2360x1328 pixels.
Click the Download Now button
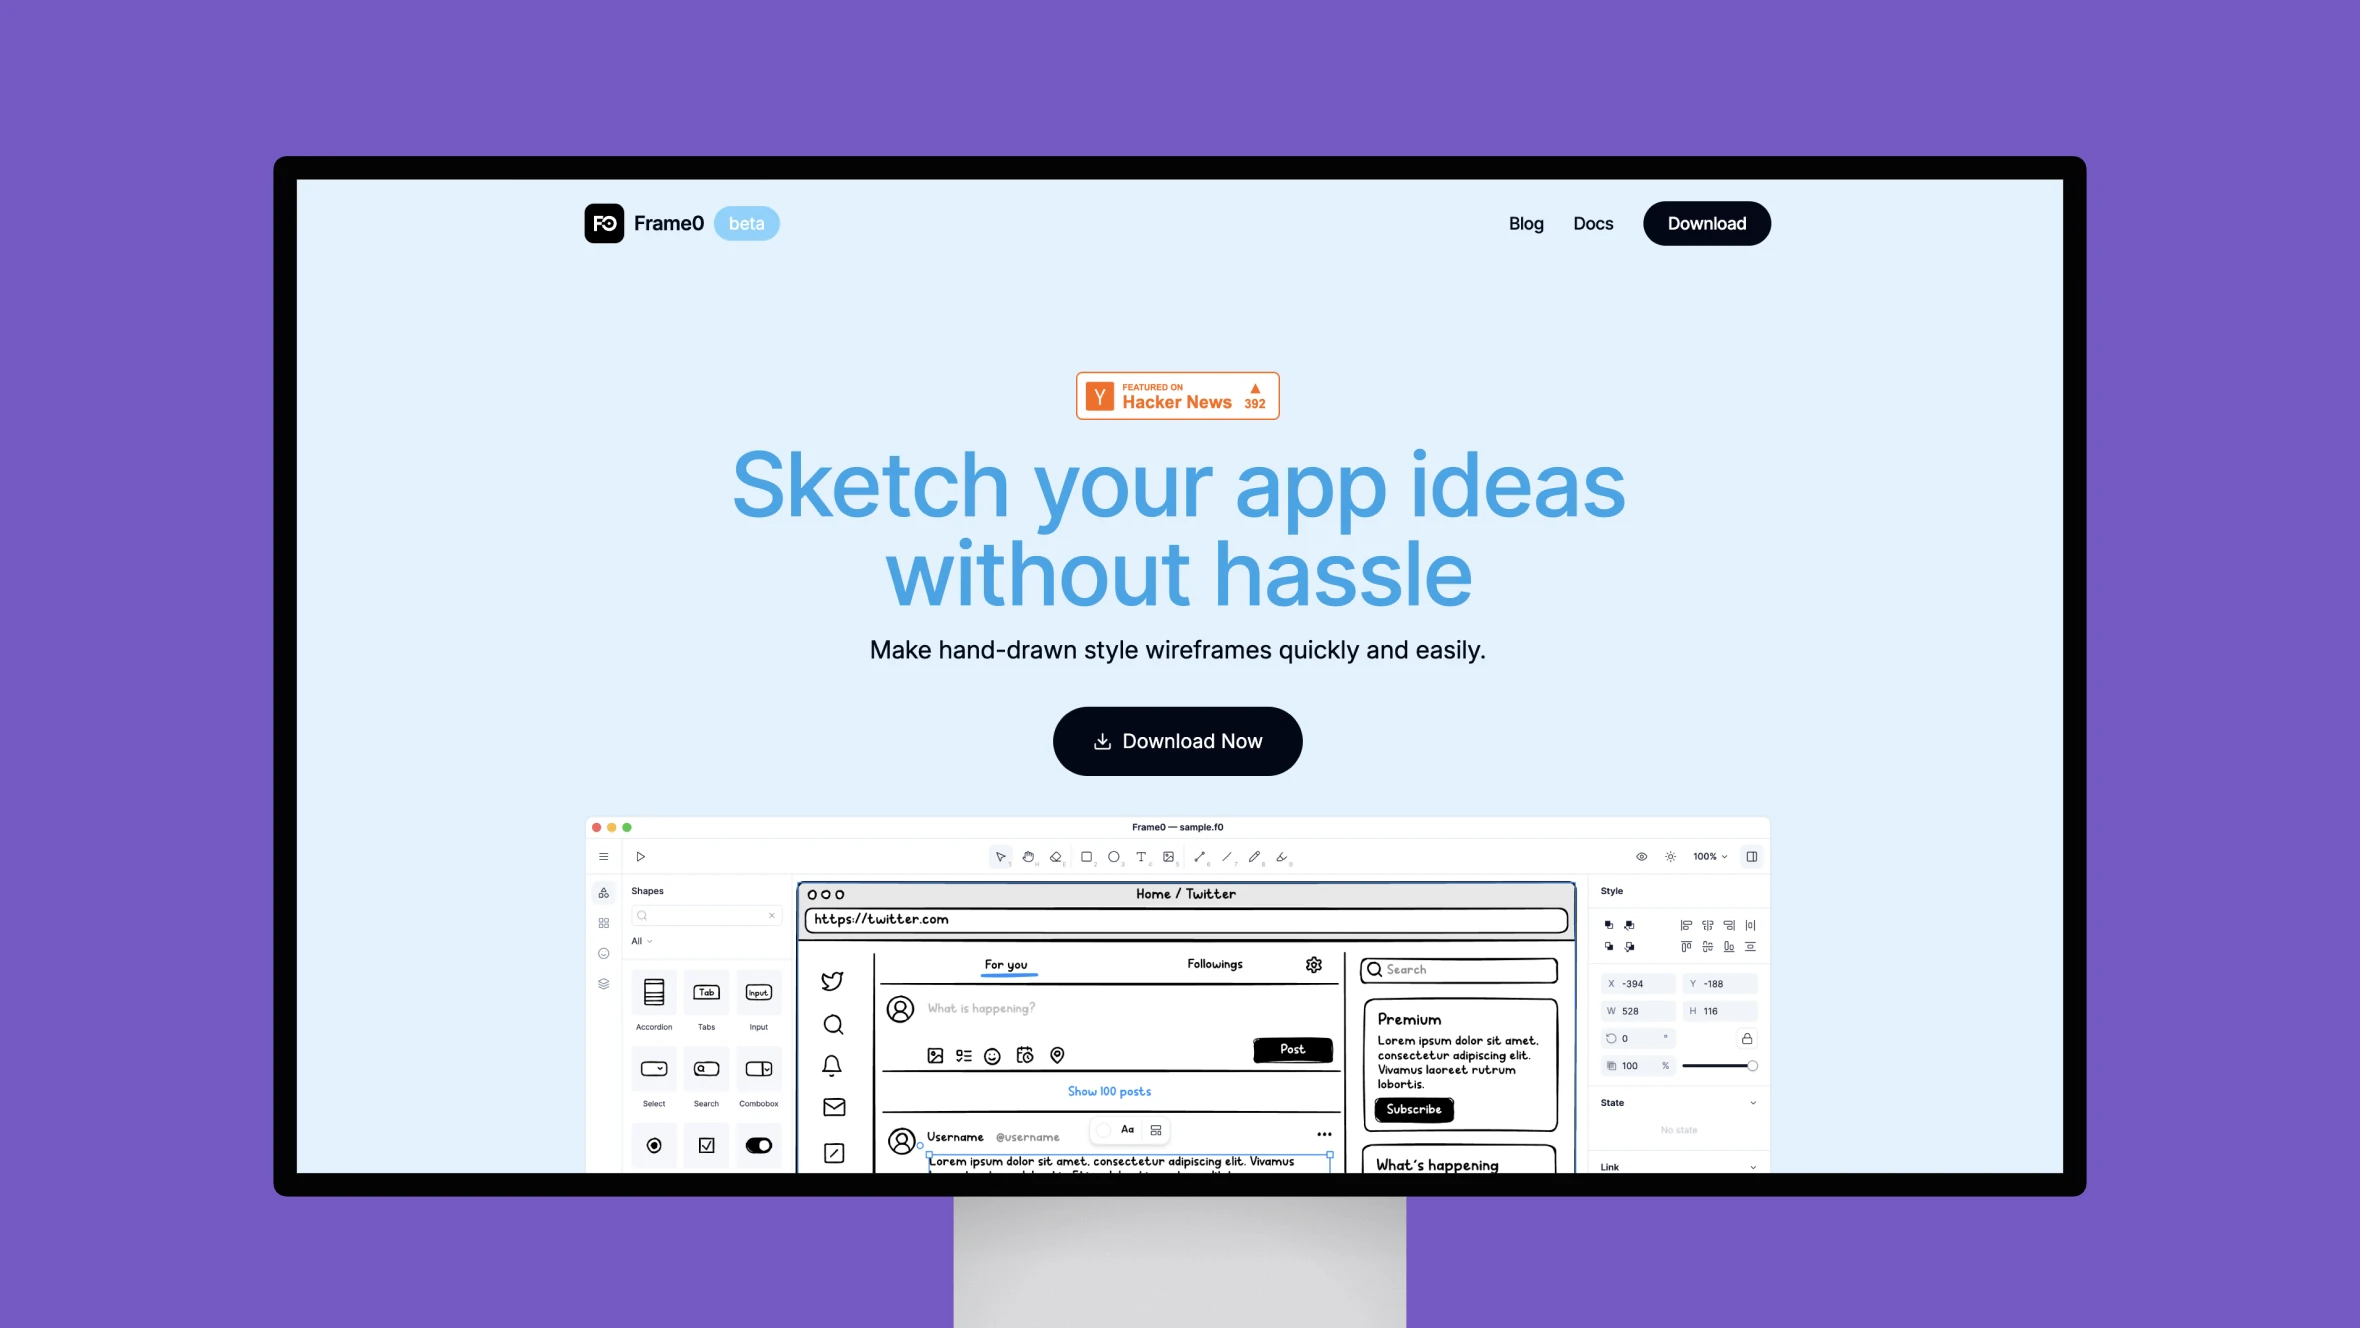[1177, 741]
